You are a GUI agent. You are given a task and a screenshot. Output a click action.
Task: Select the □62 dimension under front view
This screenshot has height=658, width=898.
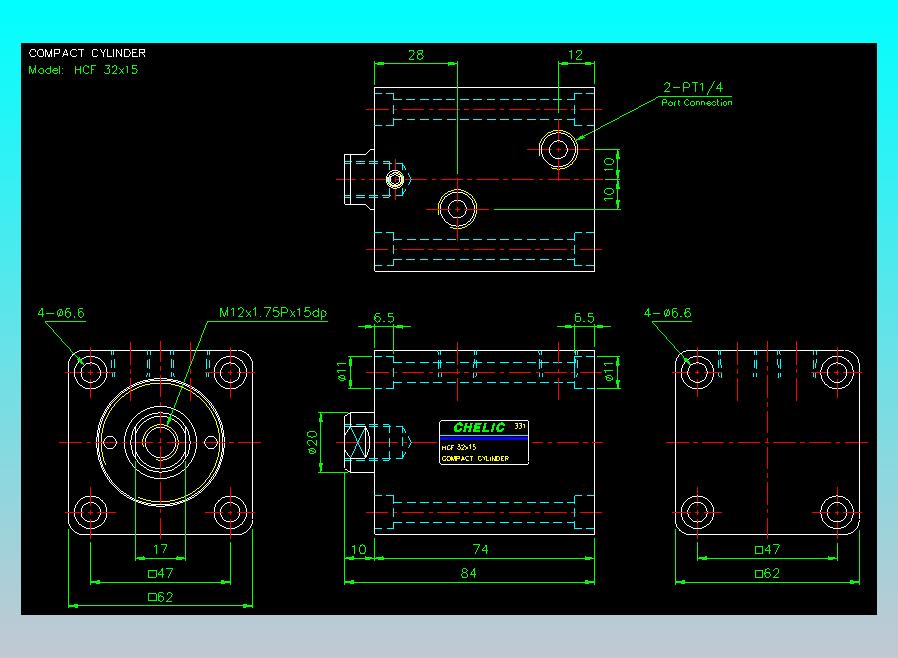tap(160, 597)
